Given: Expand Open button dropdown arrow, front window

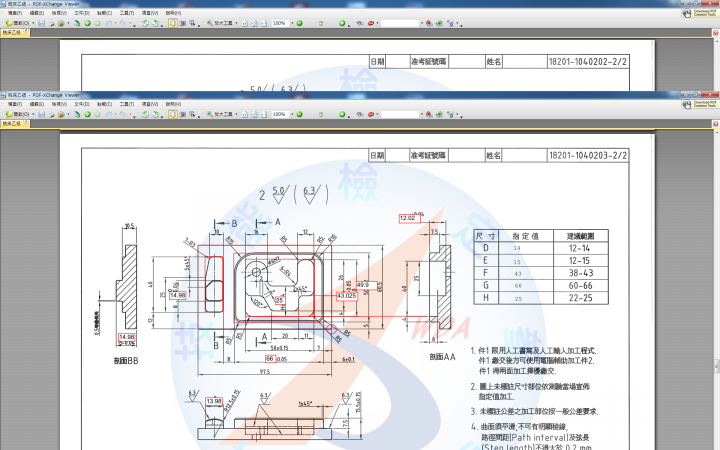Looking at the screenshot, I should point(33,114).
